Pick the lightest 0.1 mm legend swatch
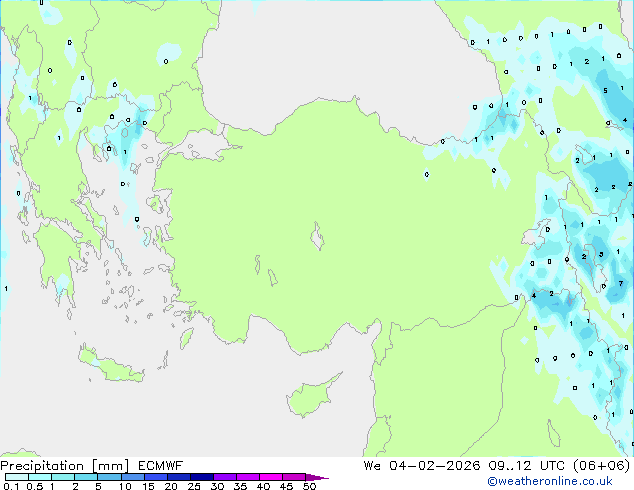 click(12, 477)
